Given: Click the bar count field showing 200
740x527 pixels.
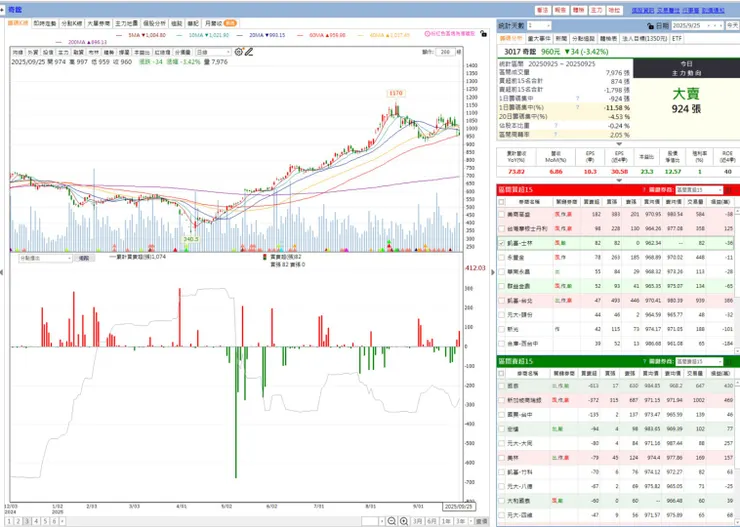Looking at the screenshot, I should (x=446, y=52).
